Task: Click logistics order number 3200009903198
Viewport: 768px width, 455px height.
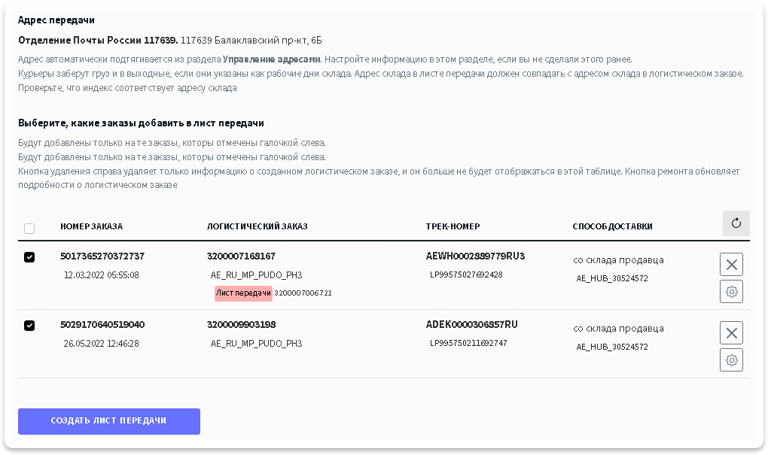Action: click(241, 325)
